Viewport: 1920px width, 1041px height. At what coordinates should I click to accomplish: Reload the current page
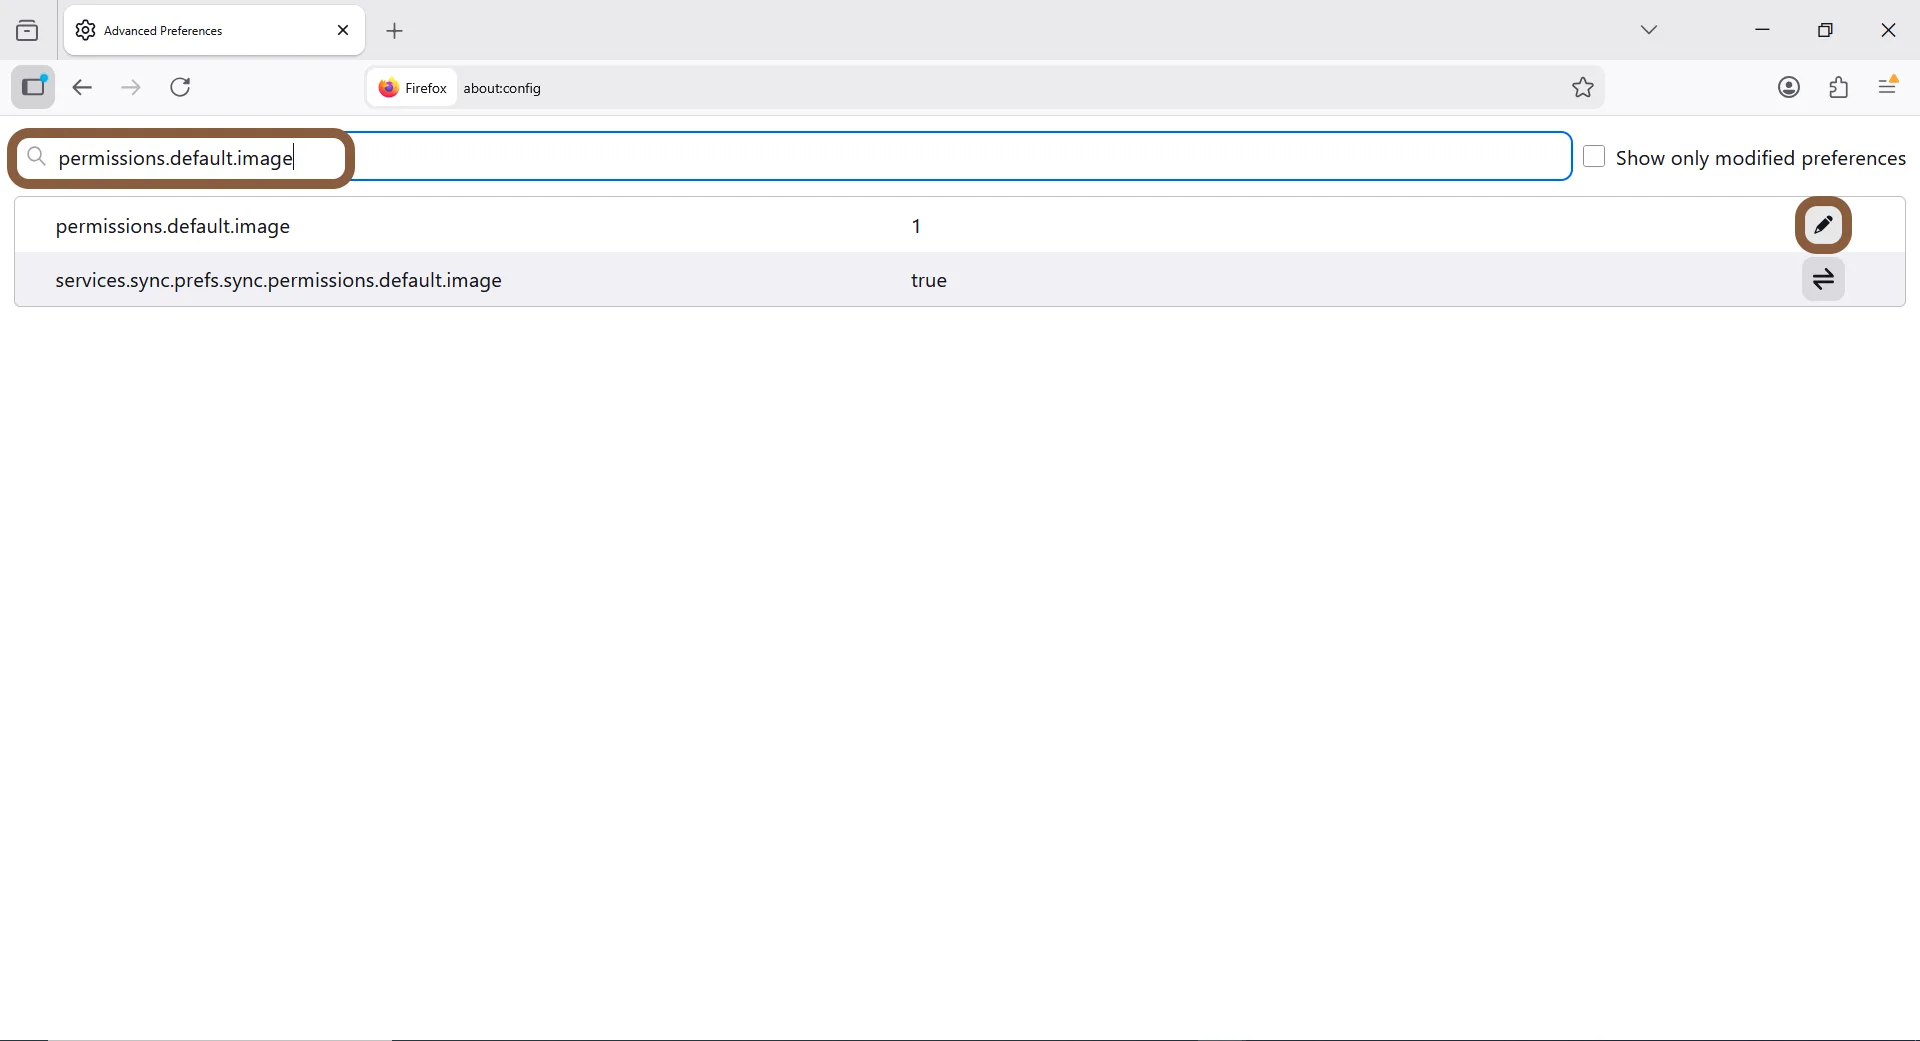point(182,88)
